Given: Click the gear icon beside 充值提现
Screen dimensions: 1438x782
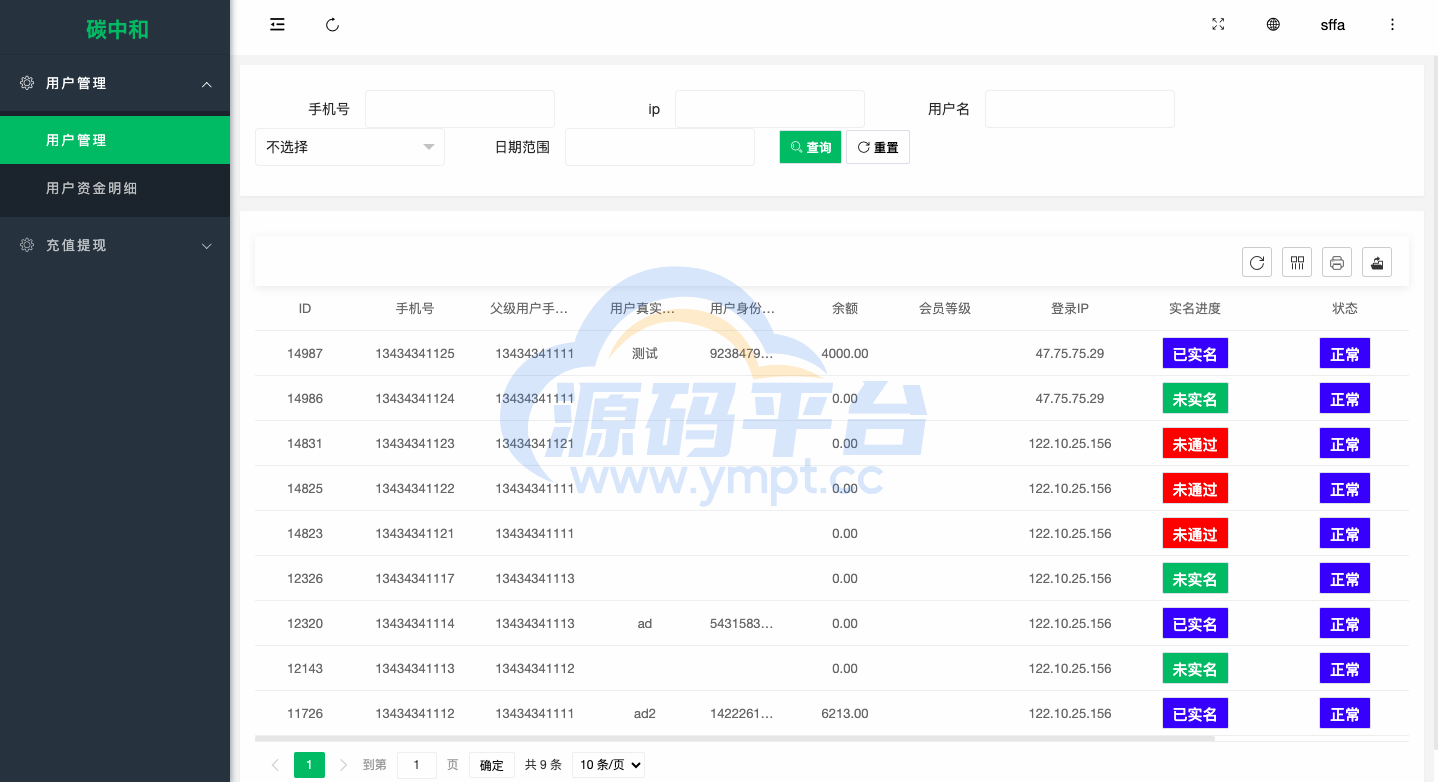Looking at the screenshot, I should (27, 245).
